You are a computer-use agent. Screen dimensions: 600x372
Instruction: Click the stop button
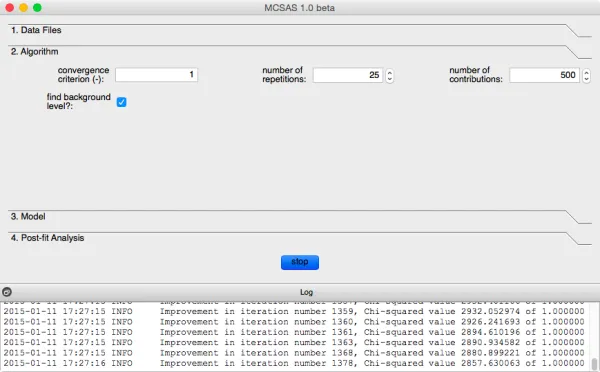coord(300,262)
